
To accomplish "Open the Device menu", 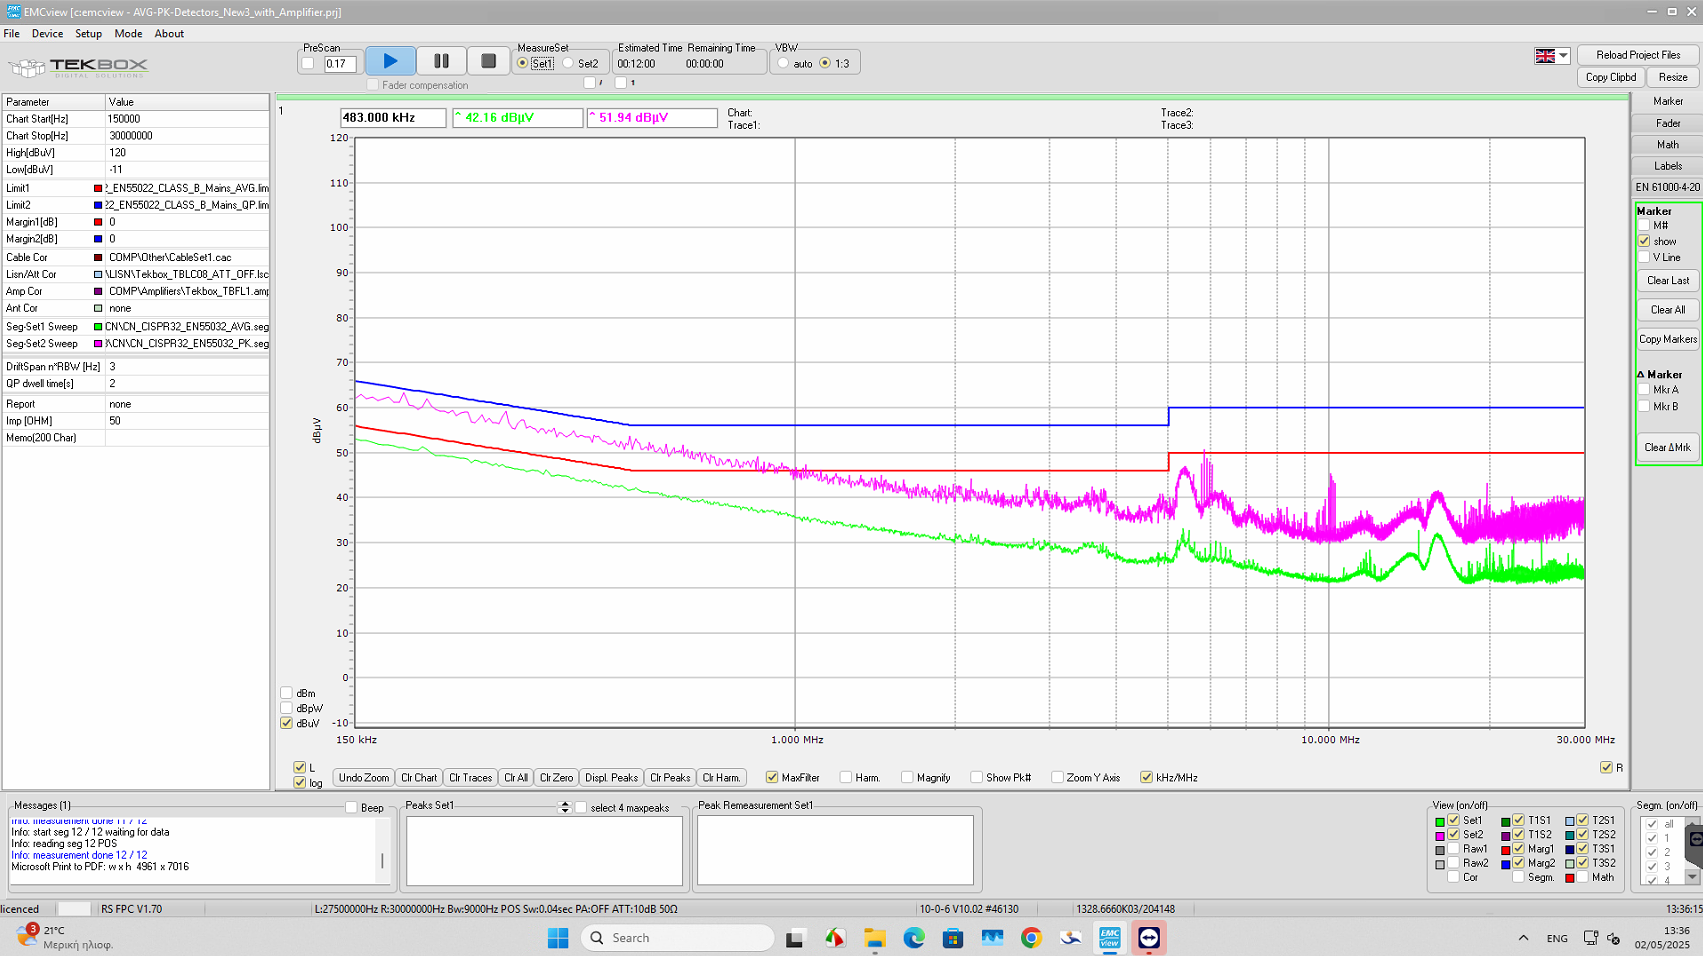I will coord(47,33).
